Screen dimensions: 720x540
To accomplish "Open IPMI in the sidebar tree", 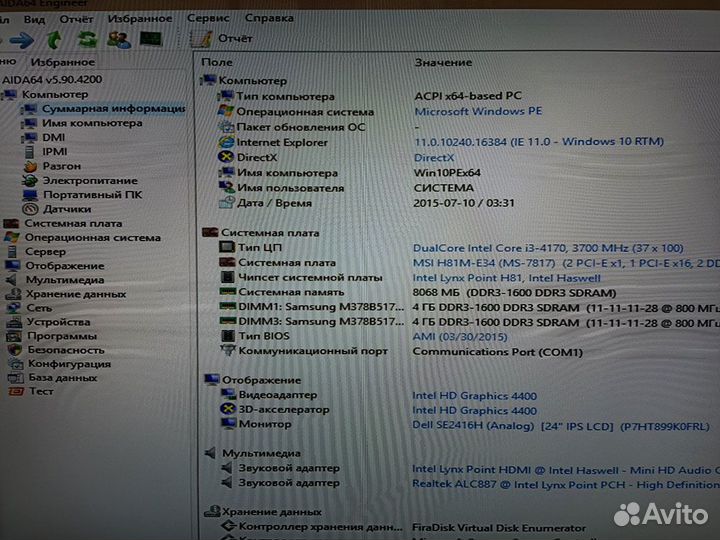I will (x=55, y=152).
